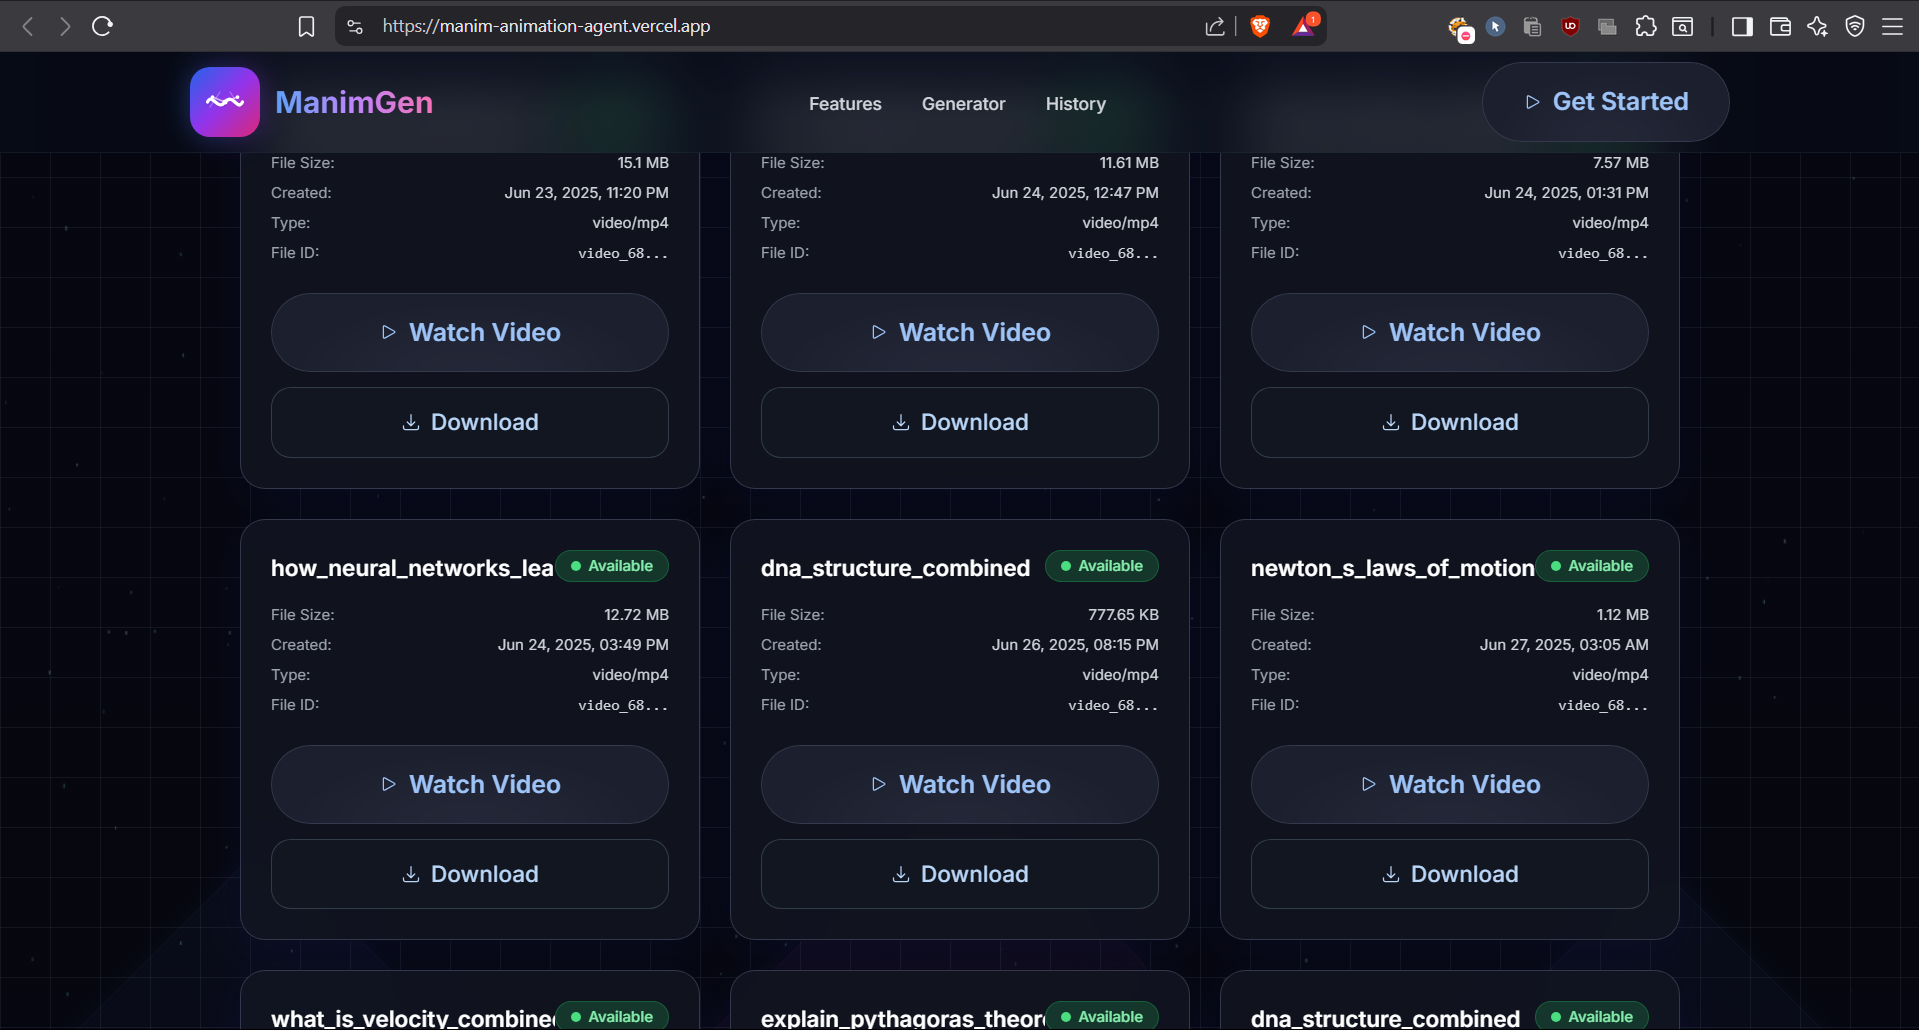Download the how_neural_networks_lea video
Screen dimensions: 1919x1030
click(x=470, y=875)
